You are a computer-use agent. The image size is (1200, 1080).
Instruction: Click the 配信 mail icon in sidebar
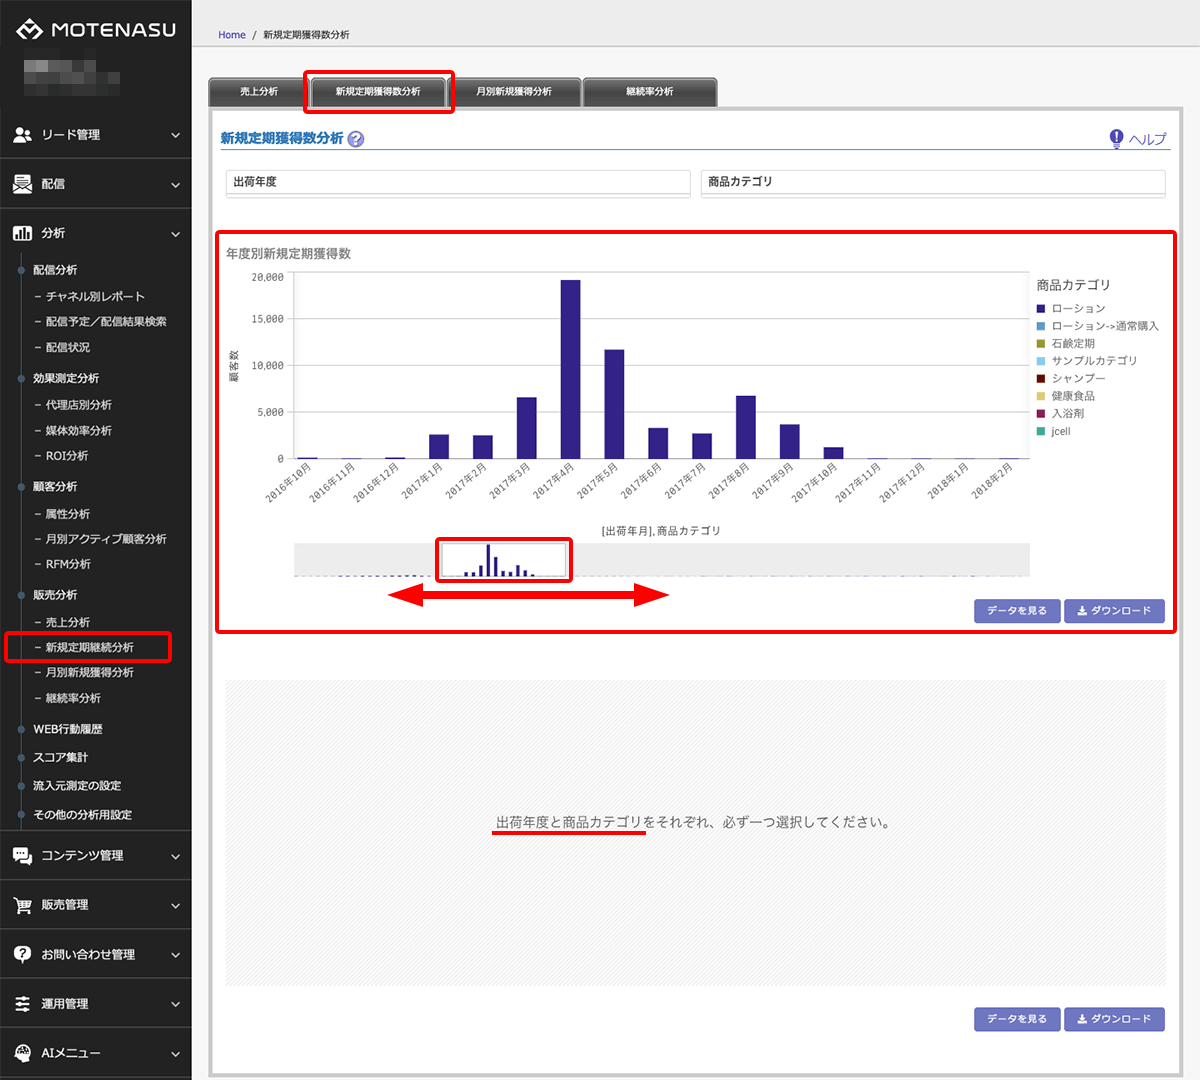point(22,184)
